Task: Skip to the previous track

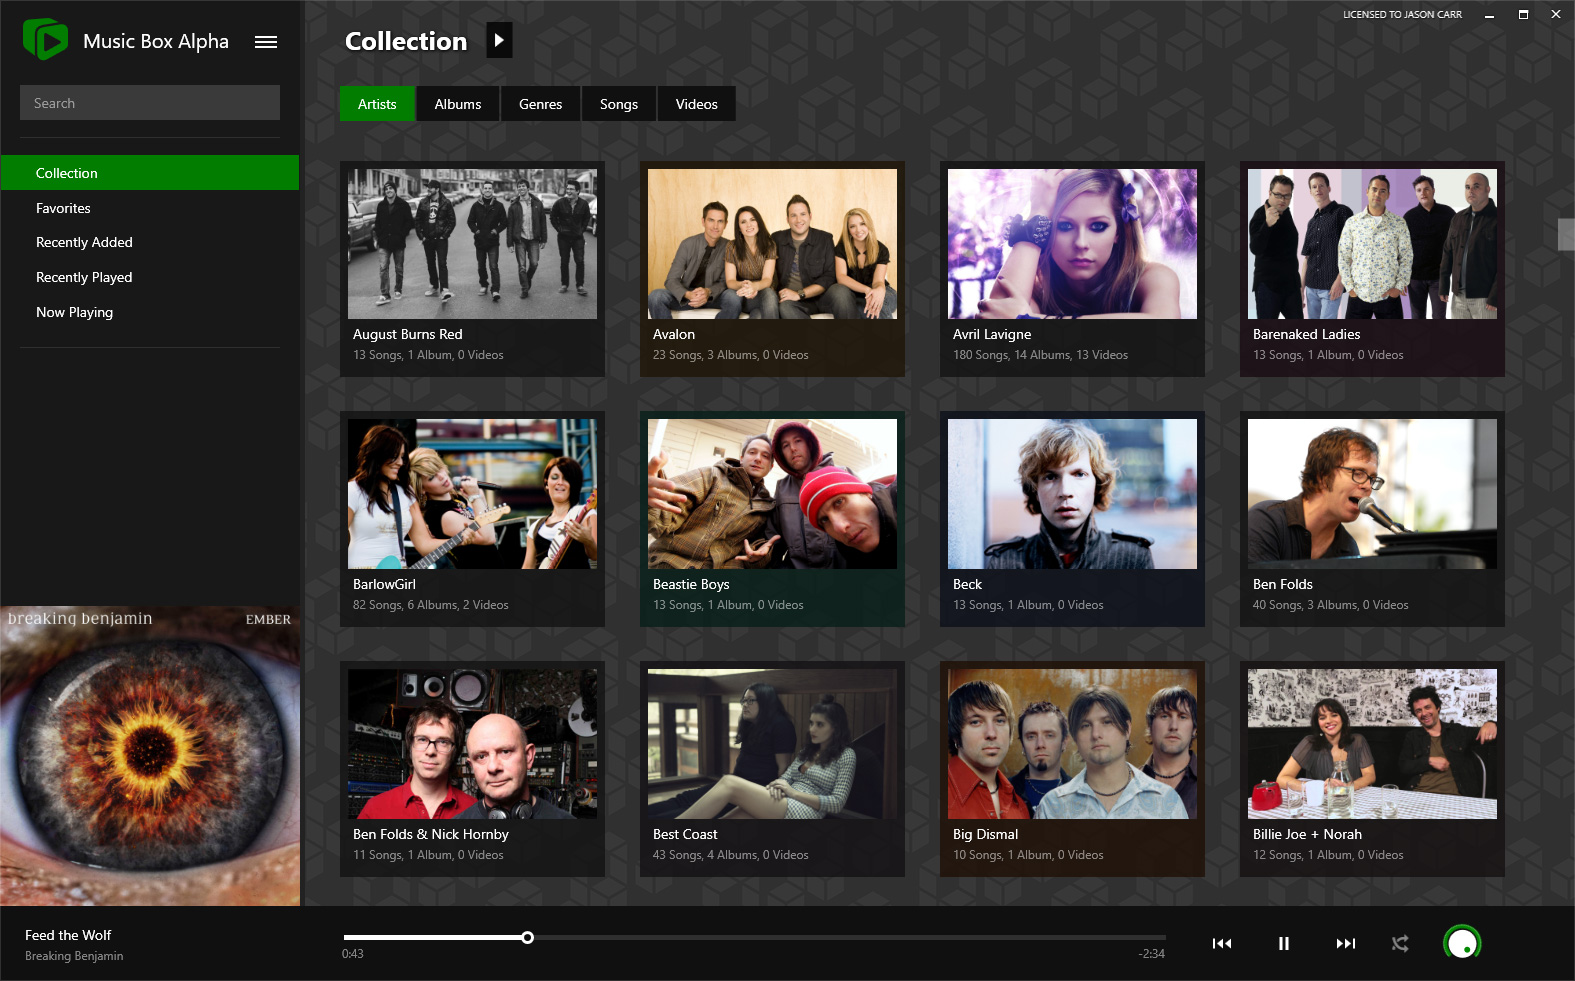Action: click(1222, 943)
